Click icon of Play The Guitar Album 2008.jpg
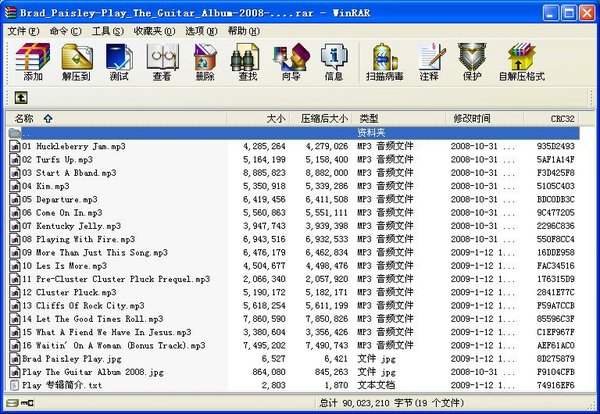Image resolution: width=600 pixels, height=414 pixels. [x=15, y=372]
